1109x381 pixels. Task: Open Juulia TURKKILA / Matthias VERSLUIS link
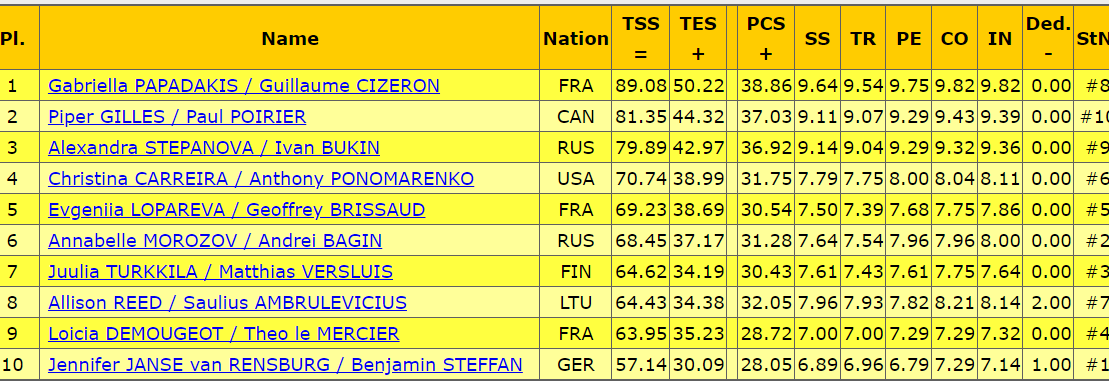tap(220, 272)
